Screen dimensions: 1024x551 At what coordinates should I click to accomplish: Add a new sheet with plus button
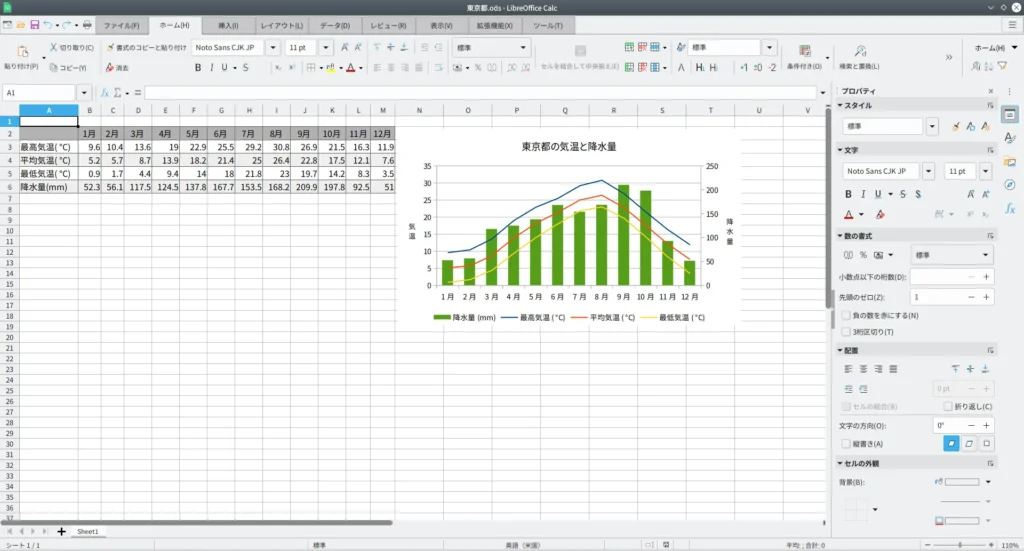click(x=61, y=531)
